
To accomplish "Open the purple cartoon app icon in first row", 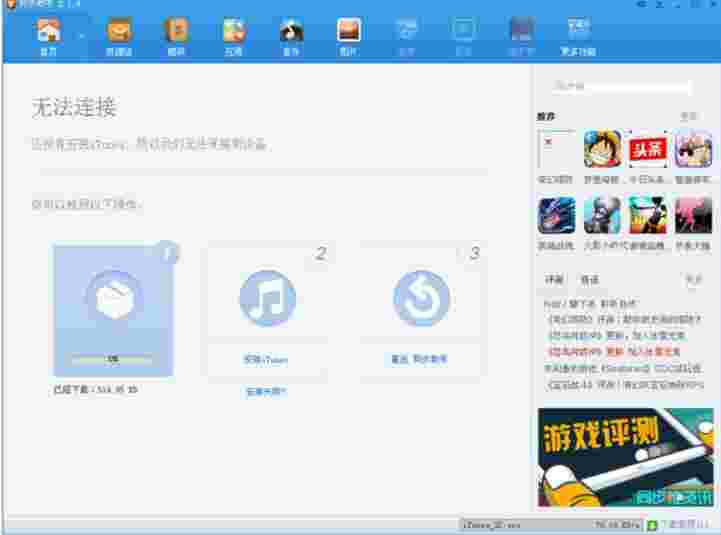I will coord(693,149).
